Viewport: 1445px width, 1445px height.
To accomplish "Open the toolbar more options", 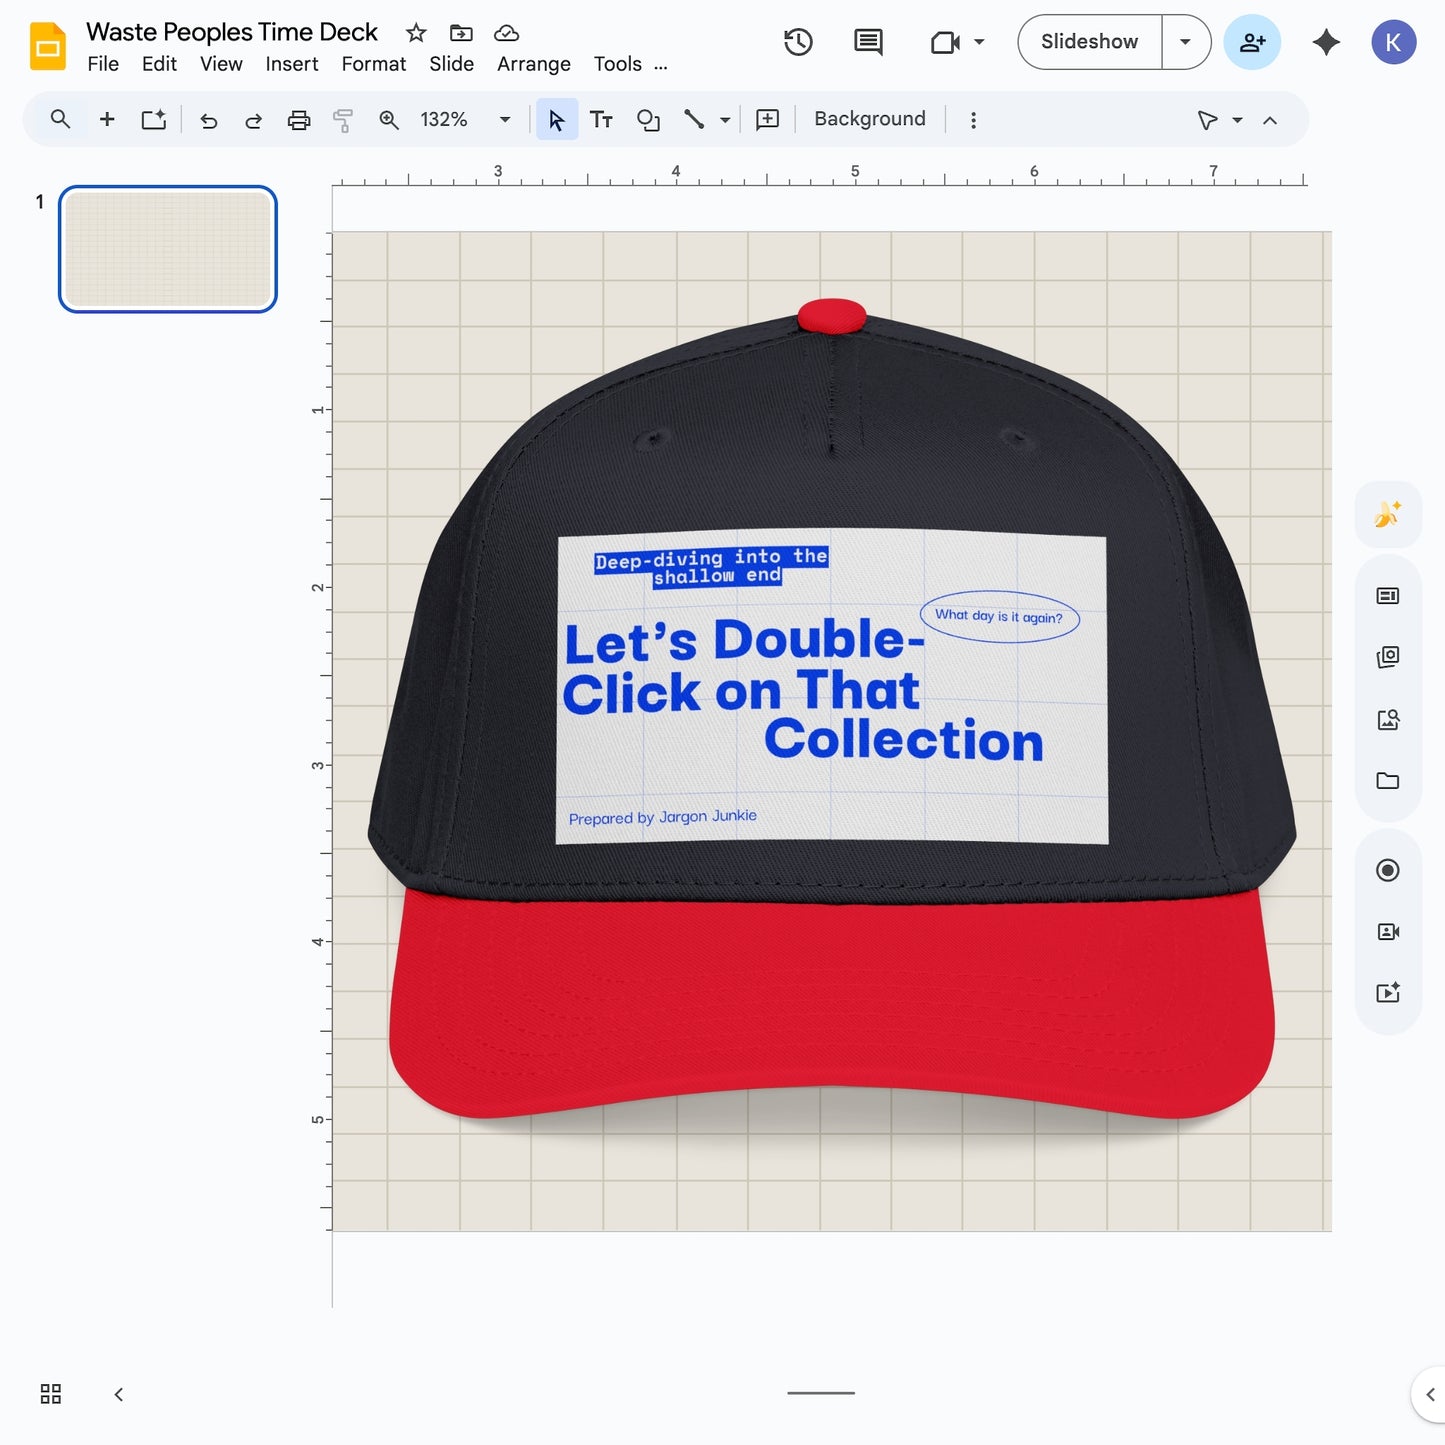I will 973,120.
